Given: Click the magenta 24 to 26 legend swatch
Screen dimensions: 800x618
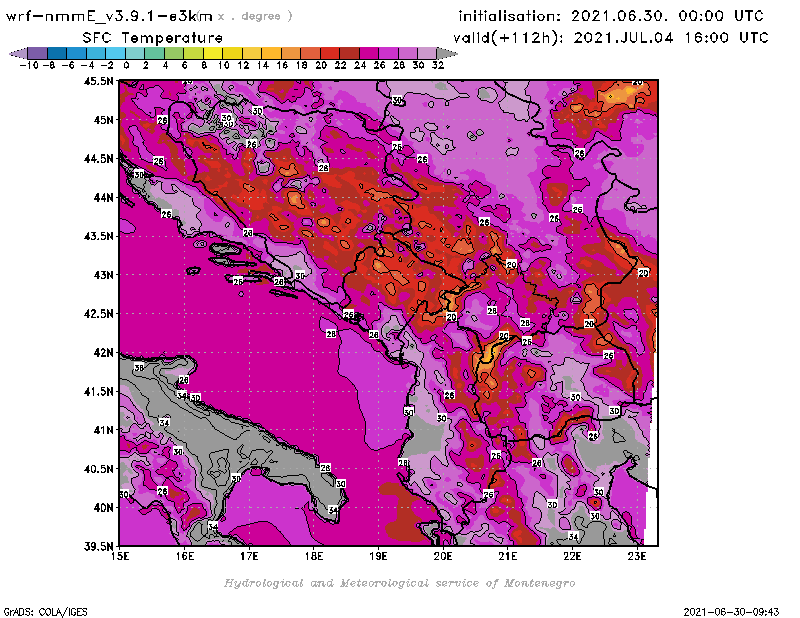Looking at the screenshot, I should 368,53.
